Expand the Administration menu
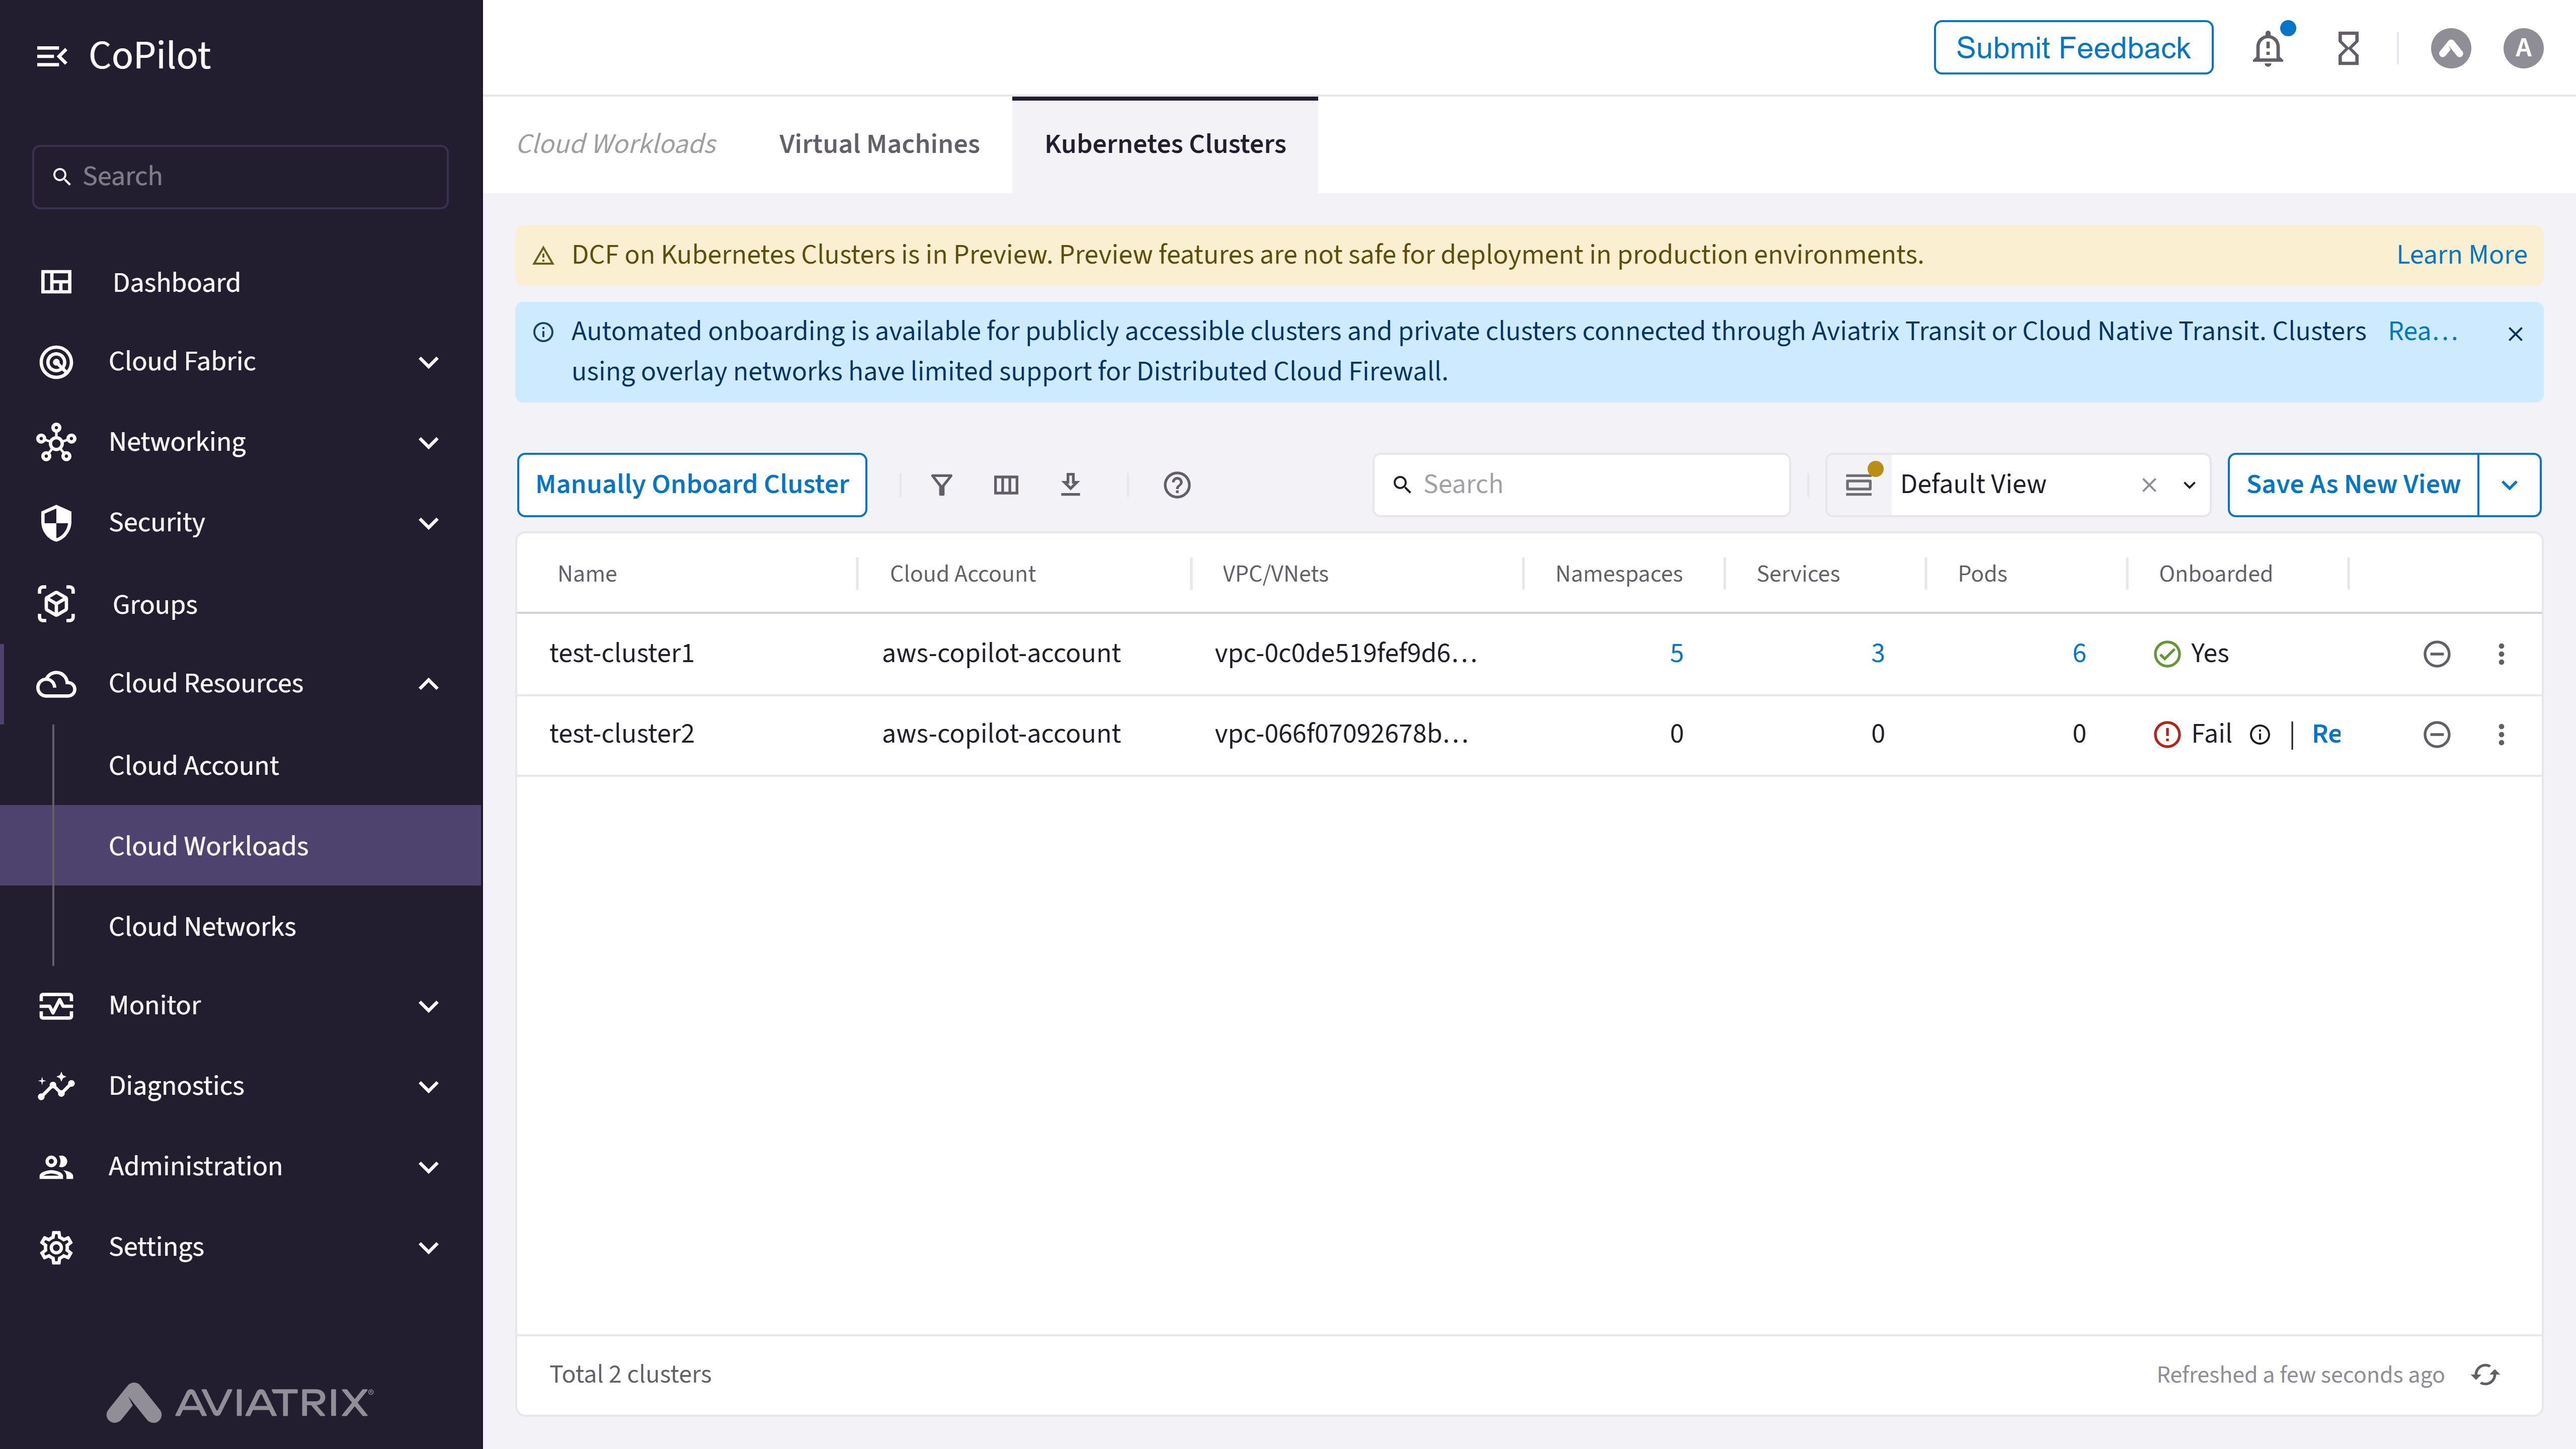Screen dimensions: 2576x1449 429,1168
